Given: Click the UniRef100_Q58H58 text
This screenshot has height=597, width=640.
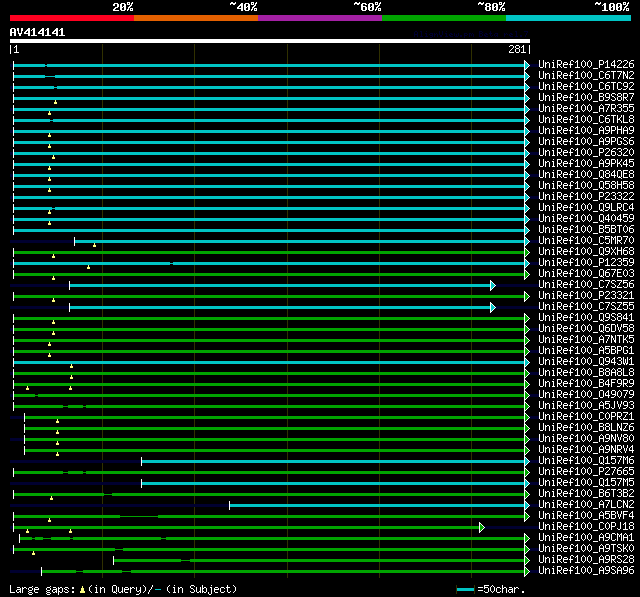Looking at the screenshot, I should [586, 186].
